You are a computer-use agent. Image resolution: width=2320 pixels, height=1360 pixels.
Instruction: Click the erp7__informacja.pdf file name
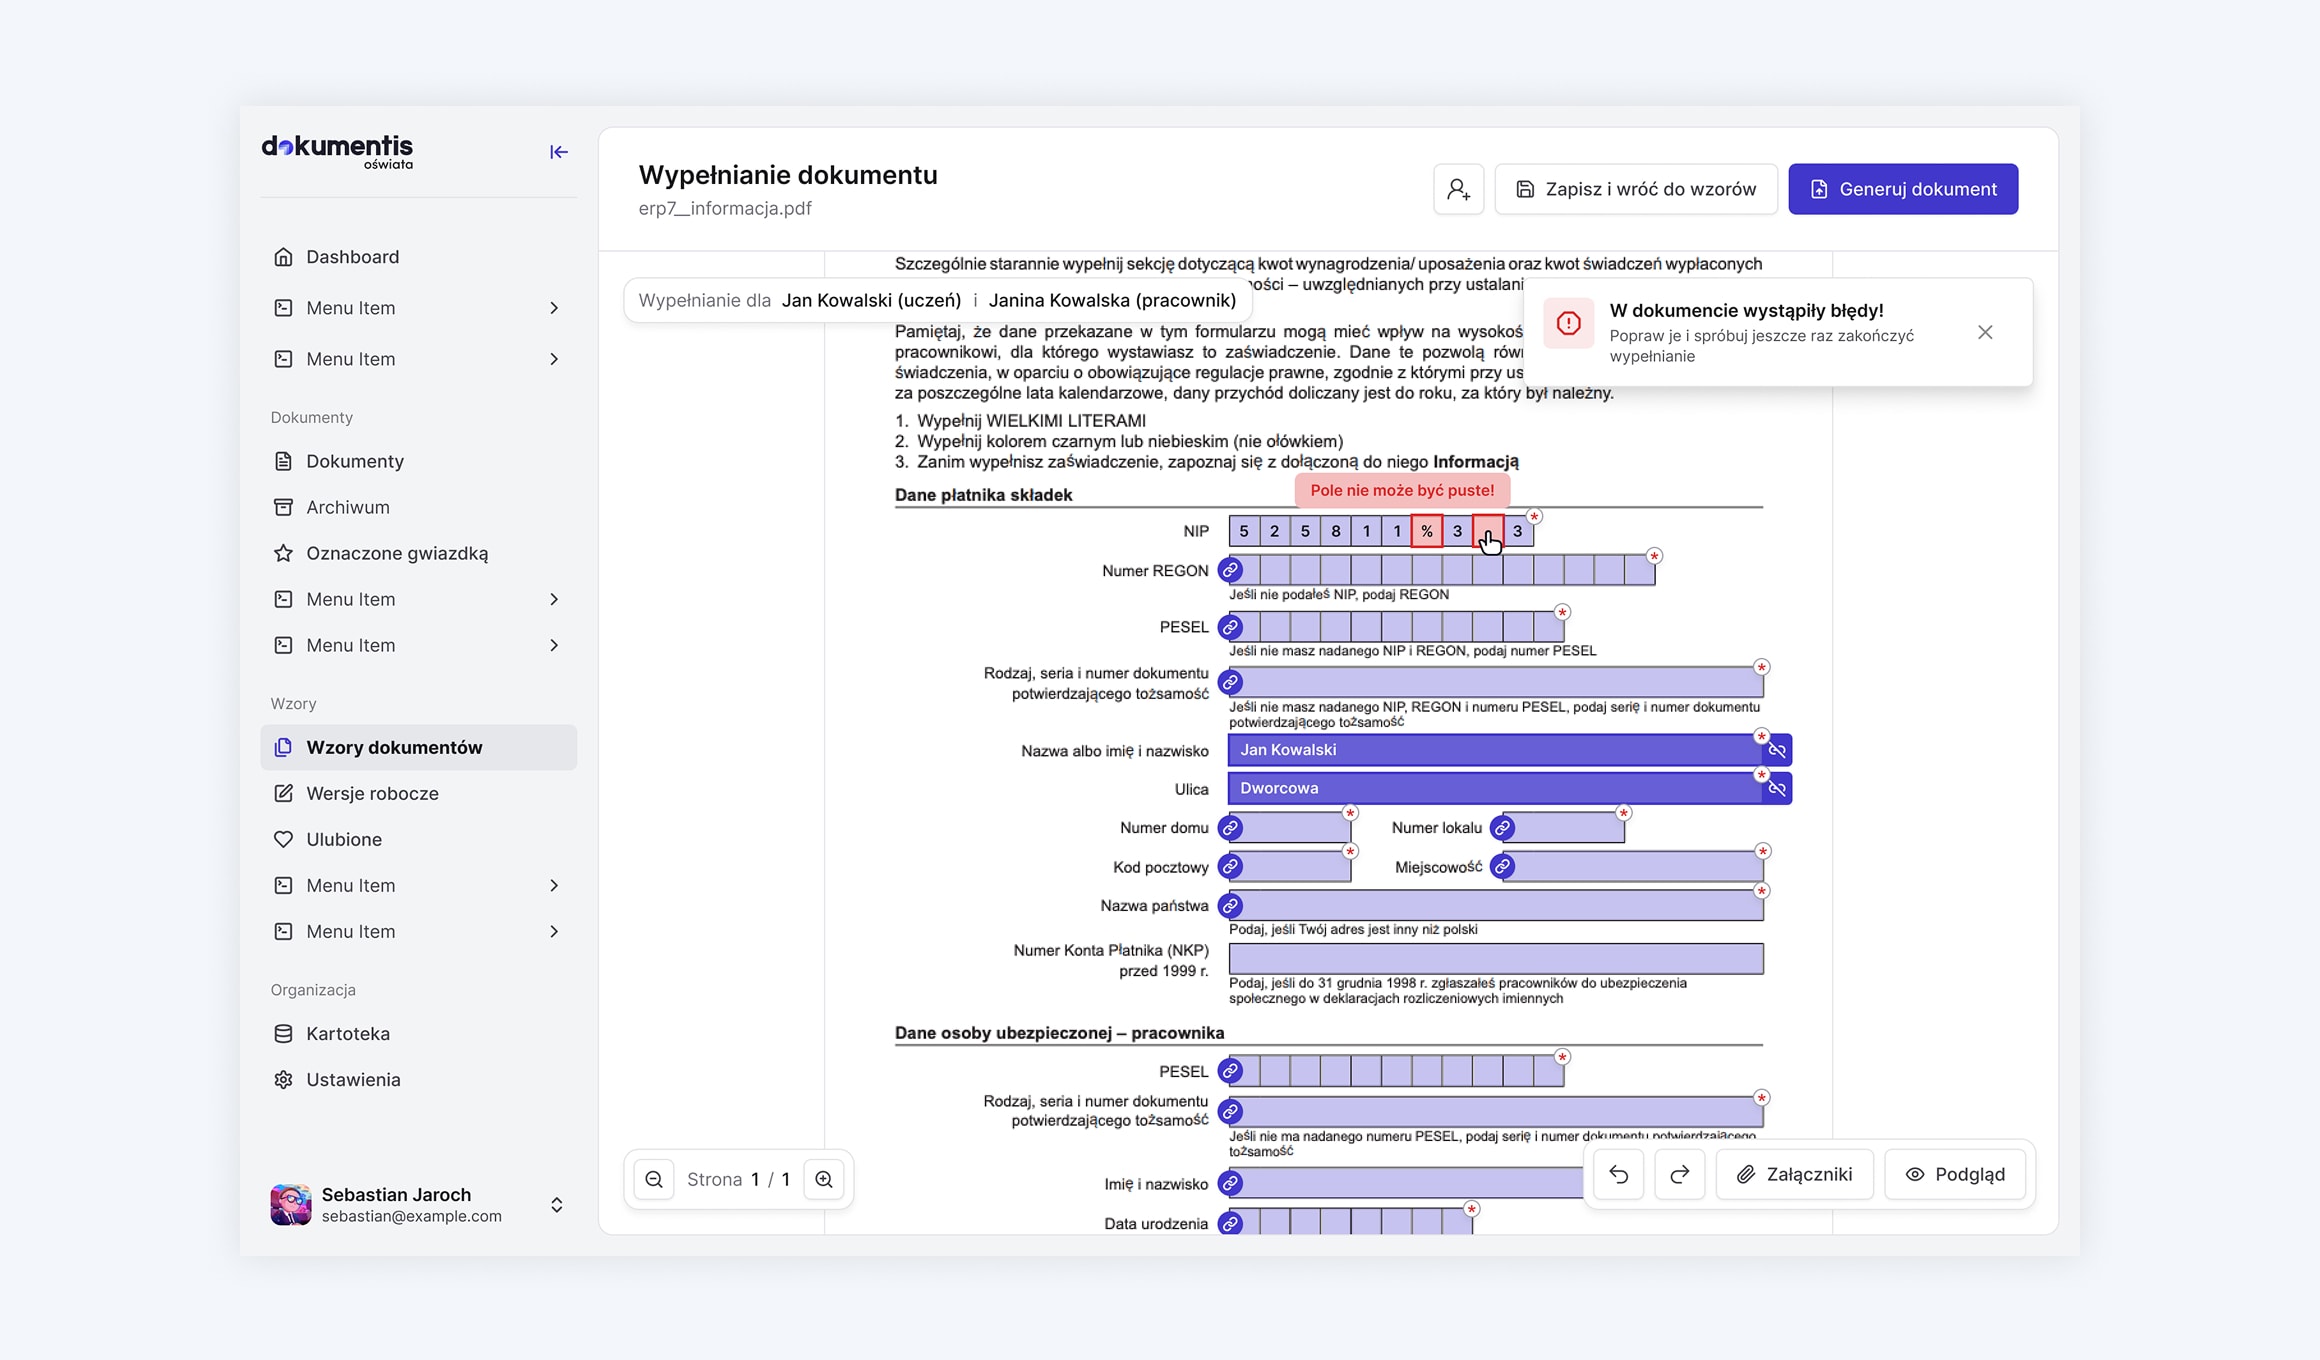tap(725, 208)
